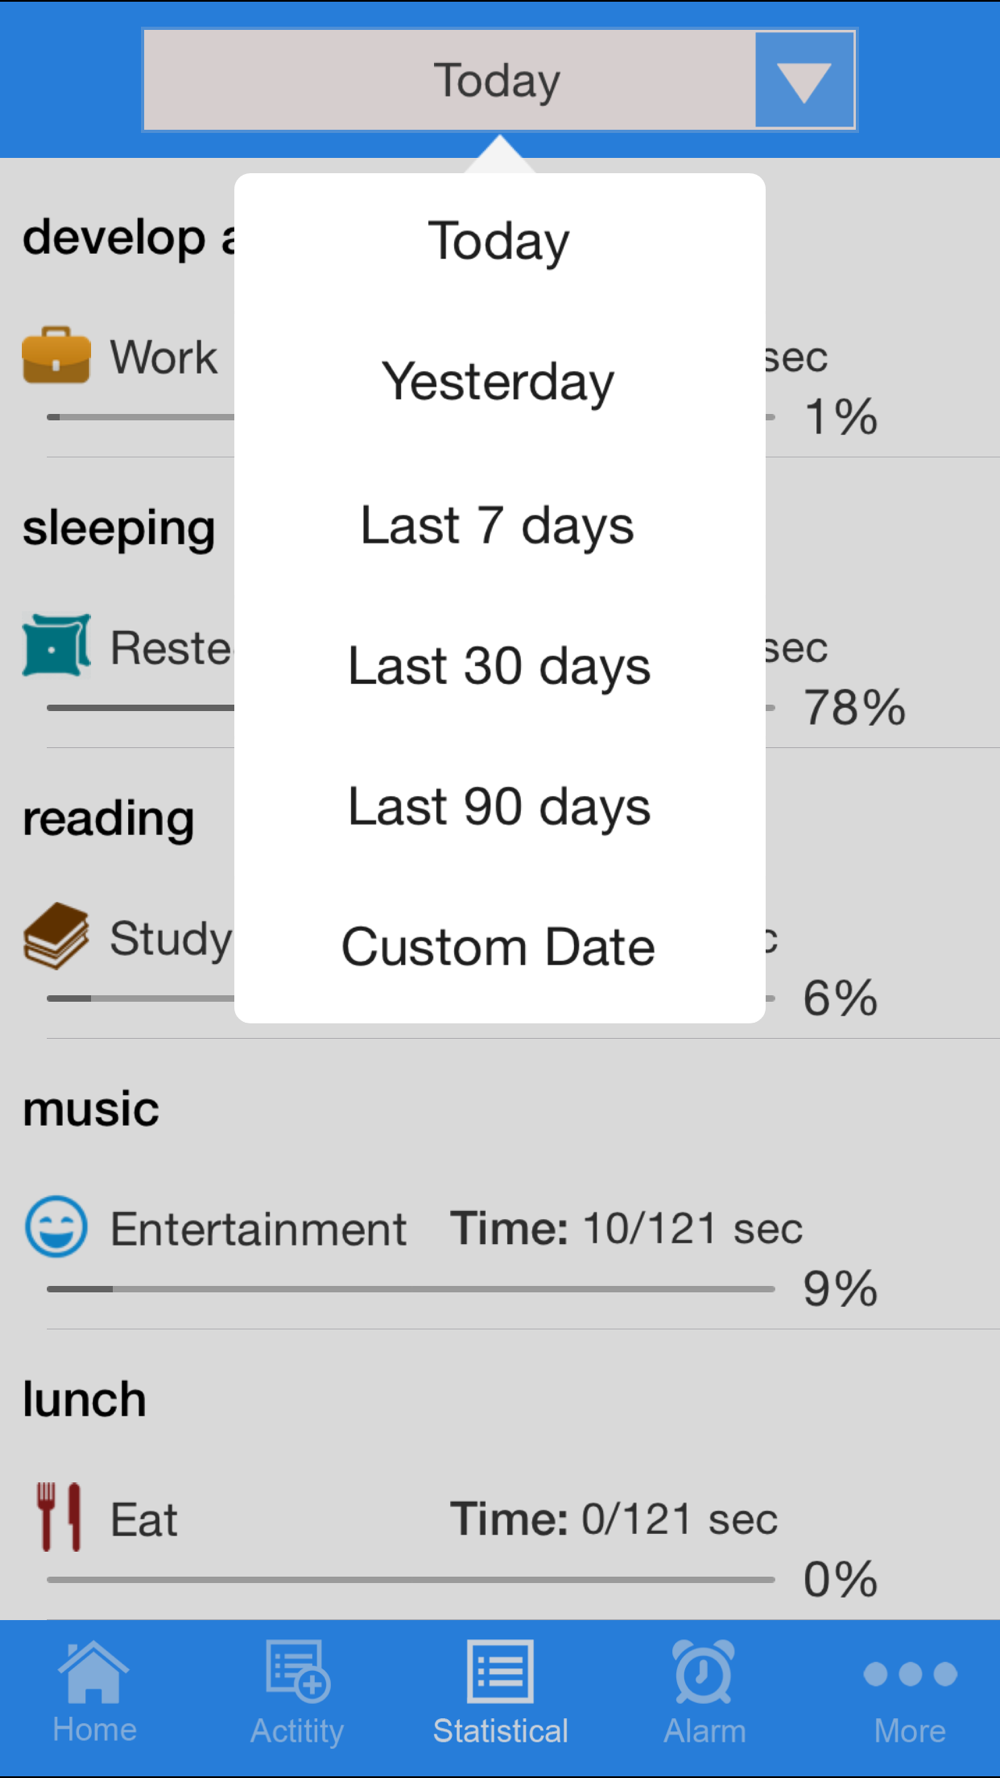Viewport: 1000px width, 1778px height.
Task: Switch to the Statistical tab
Action: click(500, 1691)
